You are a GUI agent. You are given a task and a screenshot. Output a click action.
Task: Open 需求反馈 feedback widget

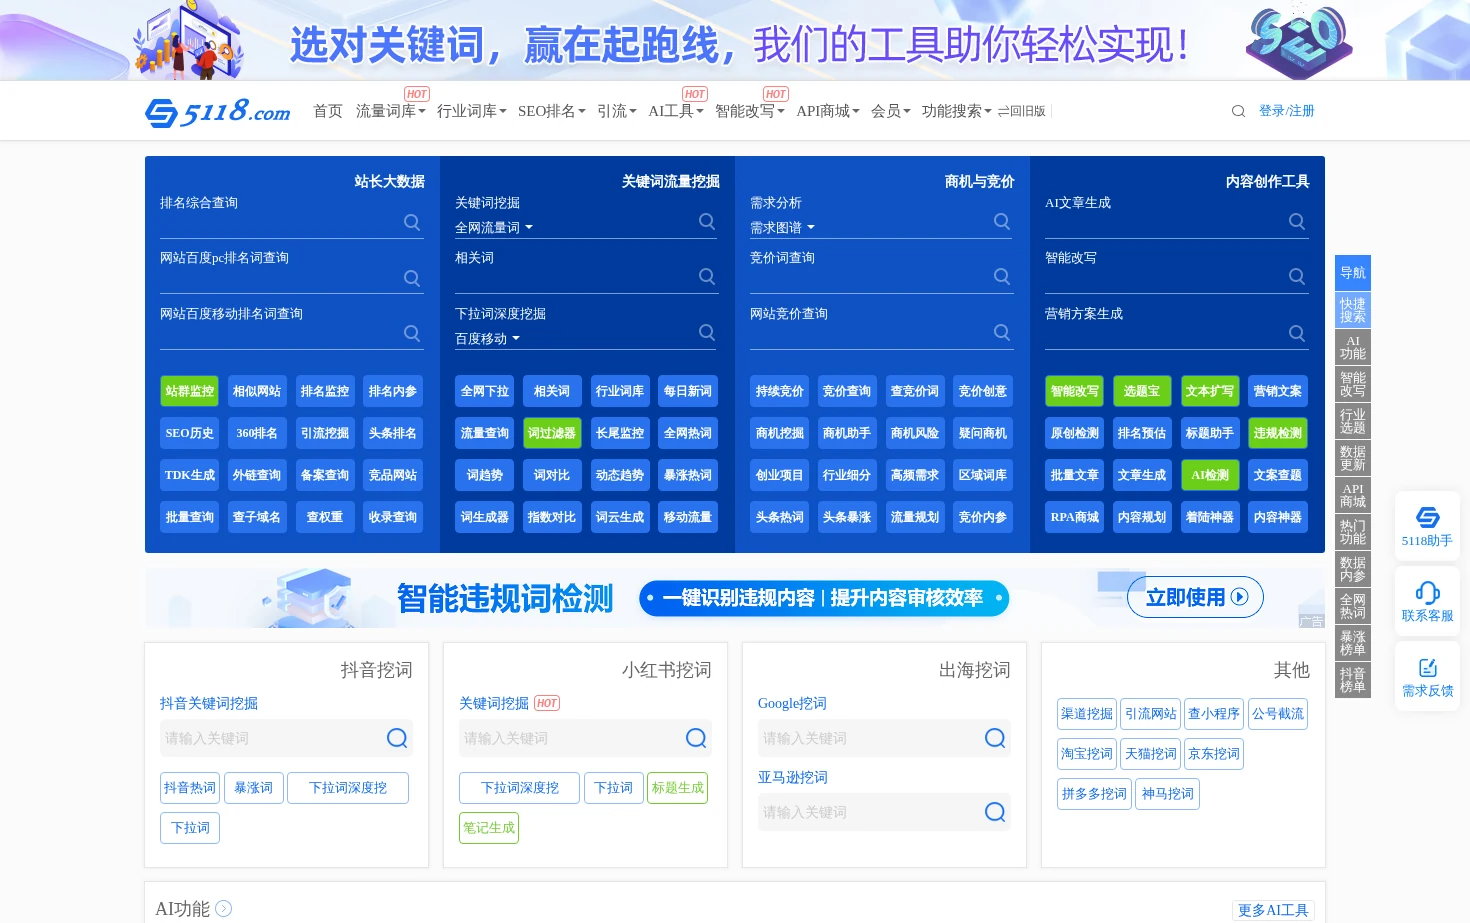click(x=1427, y=676)
